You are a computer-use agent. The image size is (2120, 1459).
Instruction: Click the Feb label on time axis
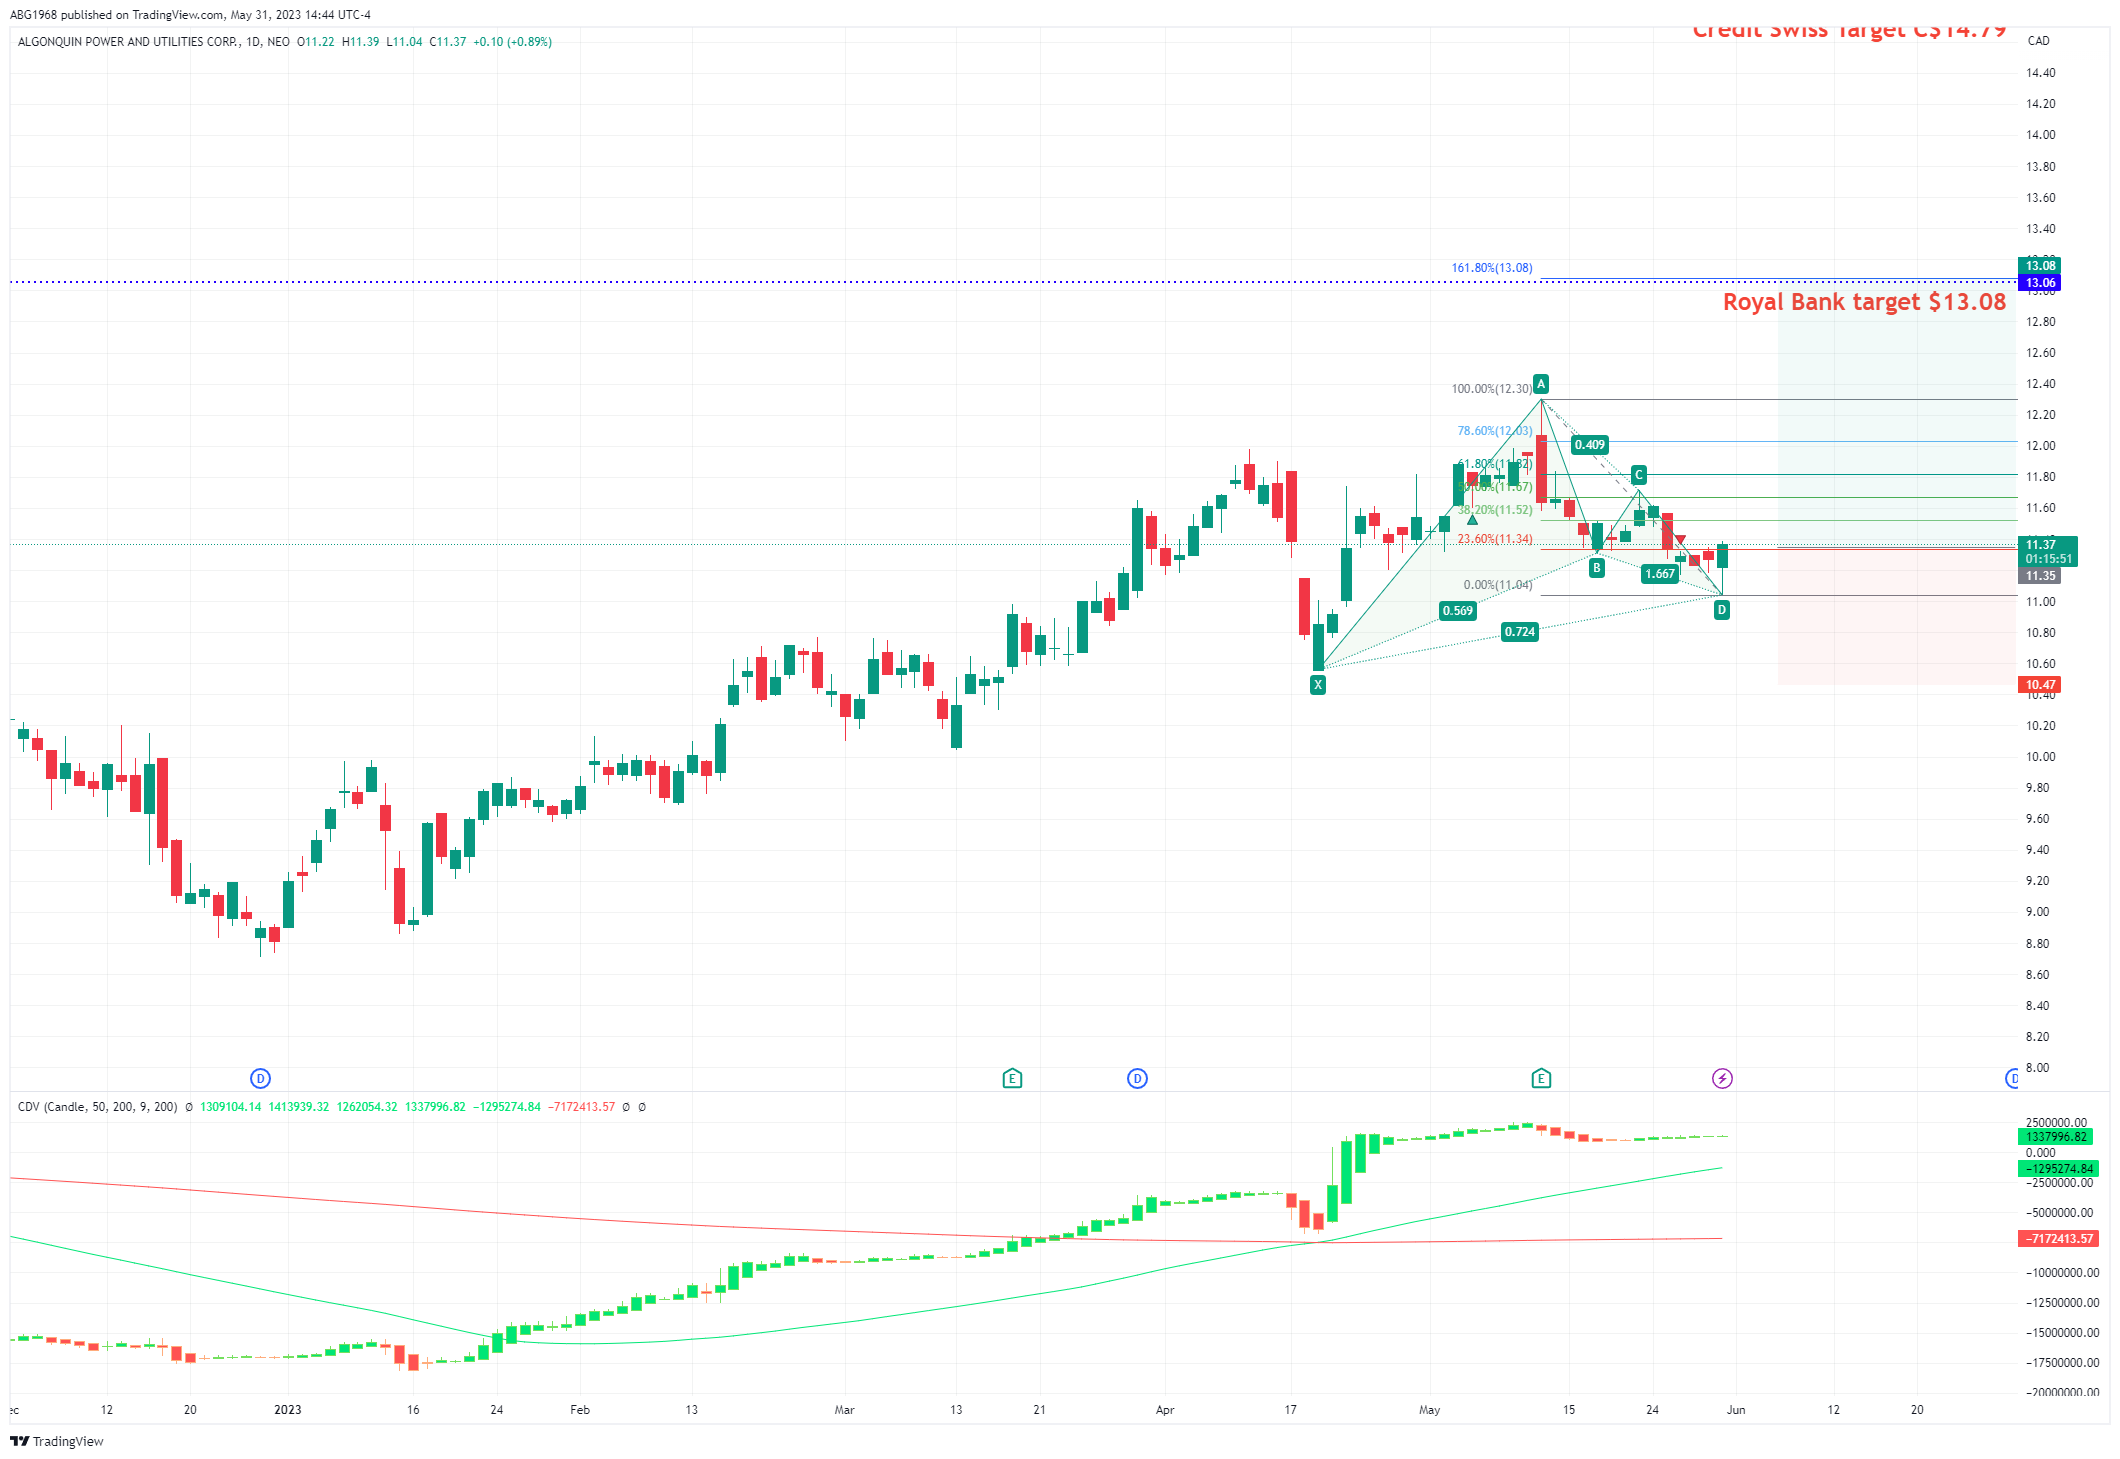[580, 1410]
